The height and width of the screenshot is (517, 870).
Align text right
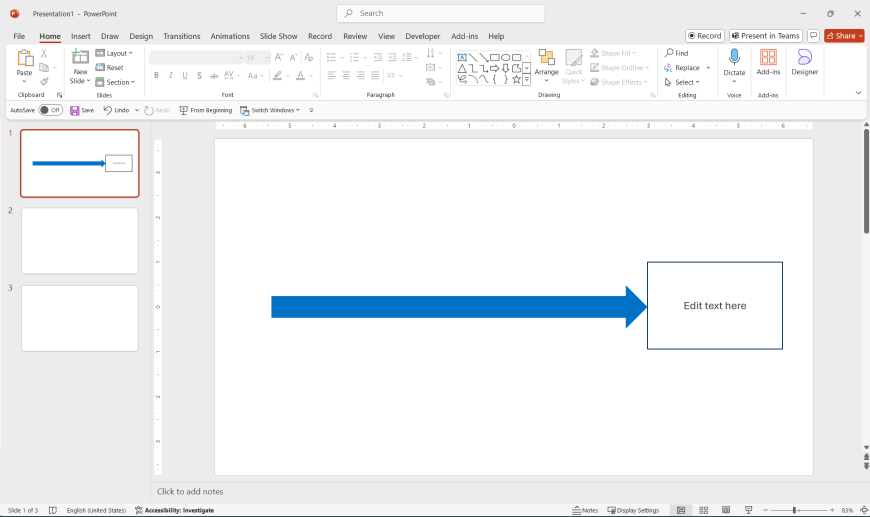tap(361, 75)
